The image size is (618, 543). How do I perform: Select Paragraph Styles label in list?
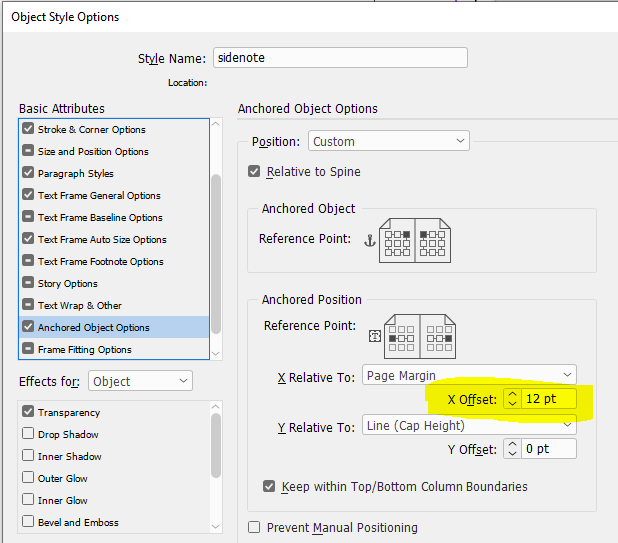pos(76,174)
